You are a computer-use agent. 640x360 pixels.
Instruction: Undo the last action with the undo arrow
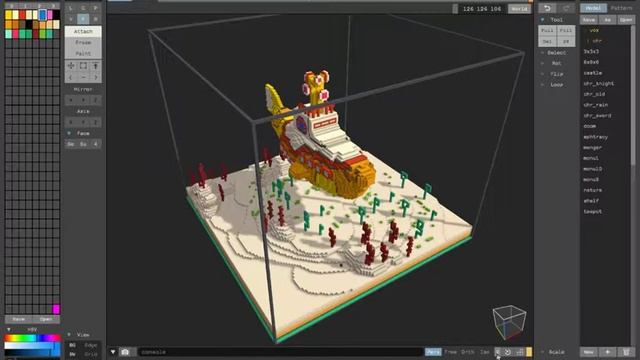point(547,8)
